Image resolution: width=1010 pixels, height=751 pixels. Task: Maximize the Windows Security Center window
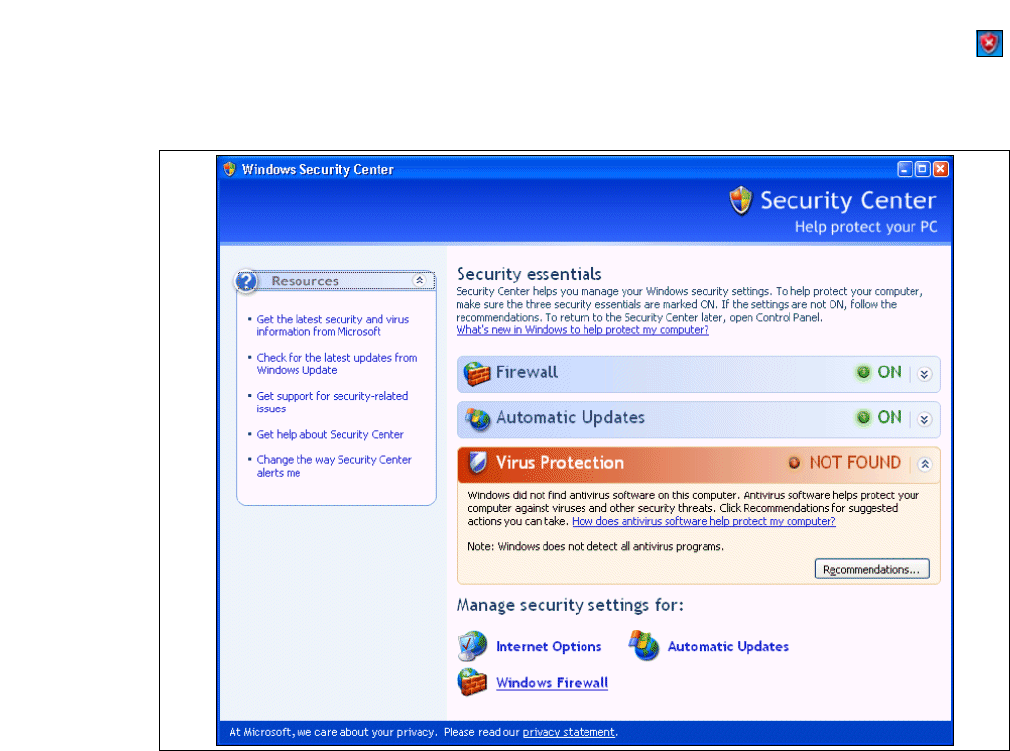click(922, 169)
